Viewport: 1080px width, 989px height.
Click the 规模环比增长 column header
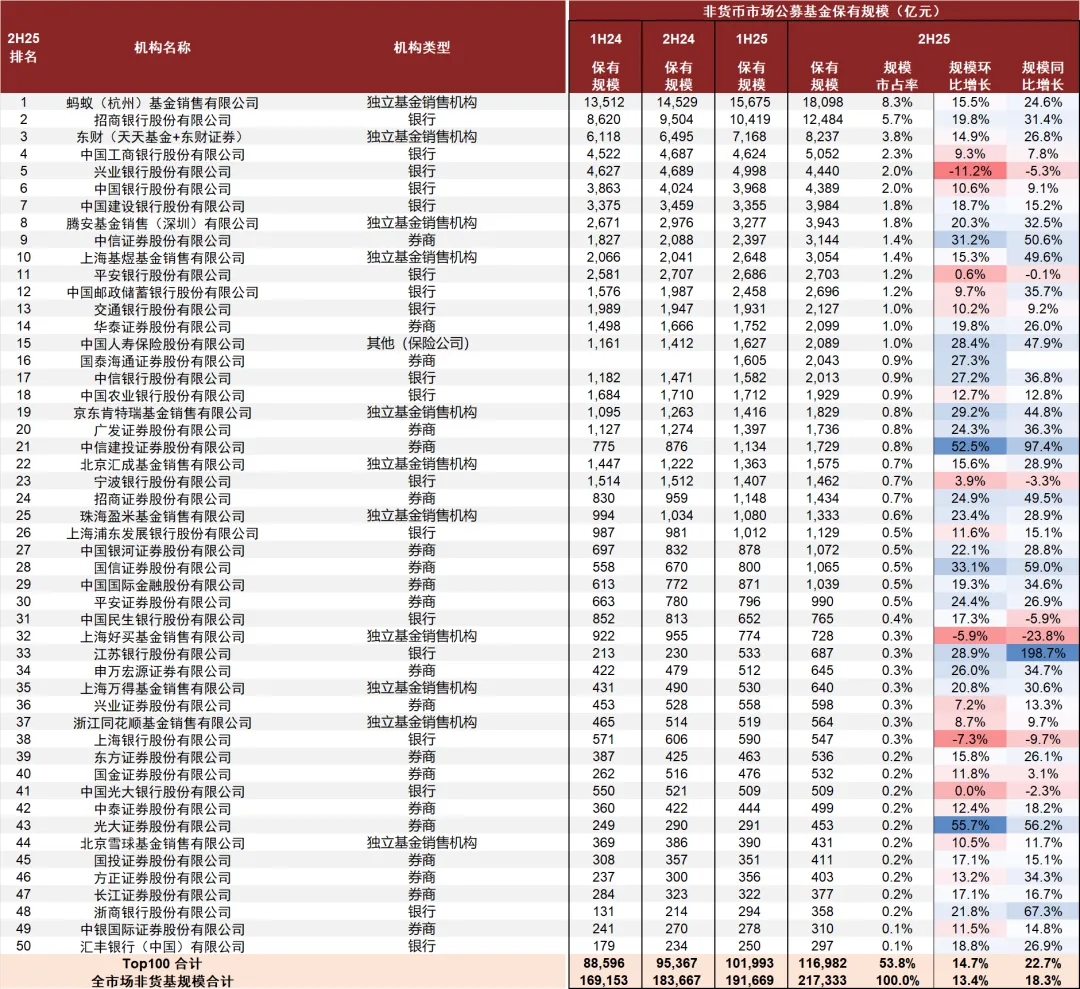tap(970, 76)
